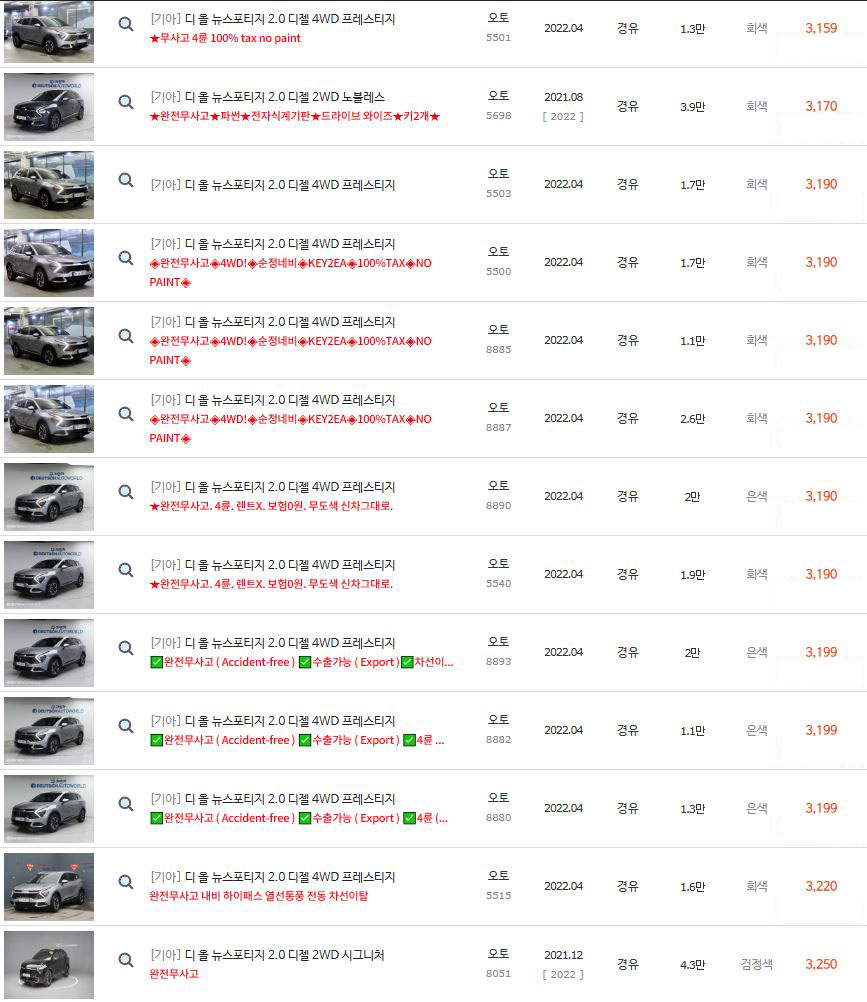867x1002 pixels.
Task: View thumbnail image for car 8893
Action: point(49,652)
